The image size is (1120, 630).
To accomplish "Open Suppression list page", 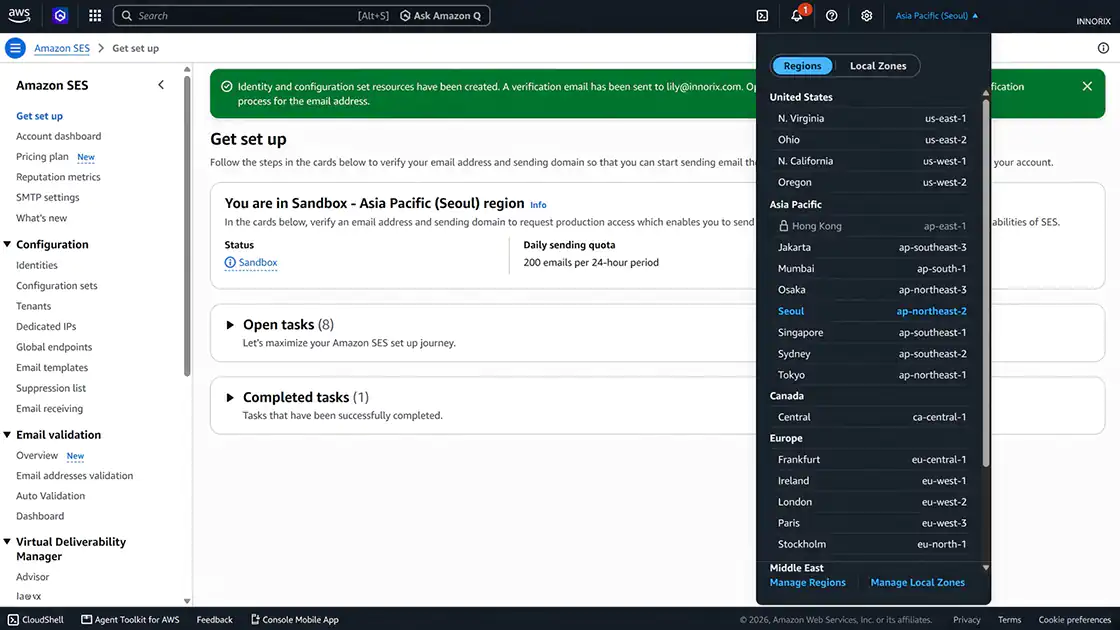I will coord(51,388).
